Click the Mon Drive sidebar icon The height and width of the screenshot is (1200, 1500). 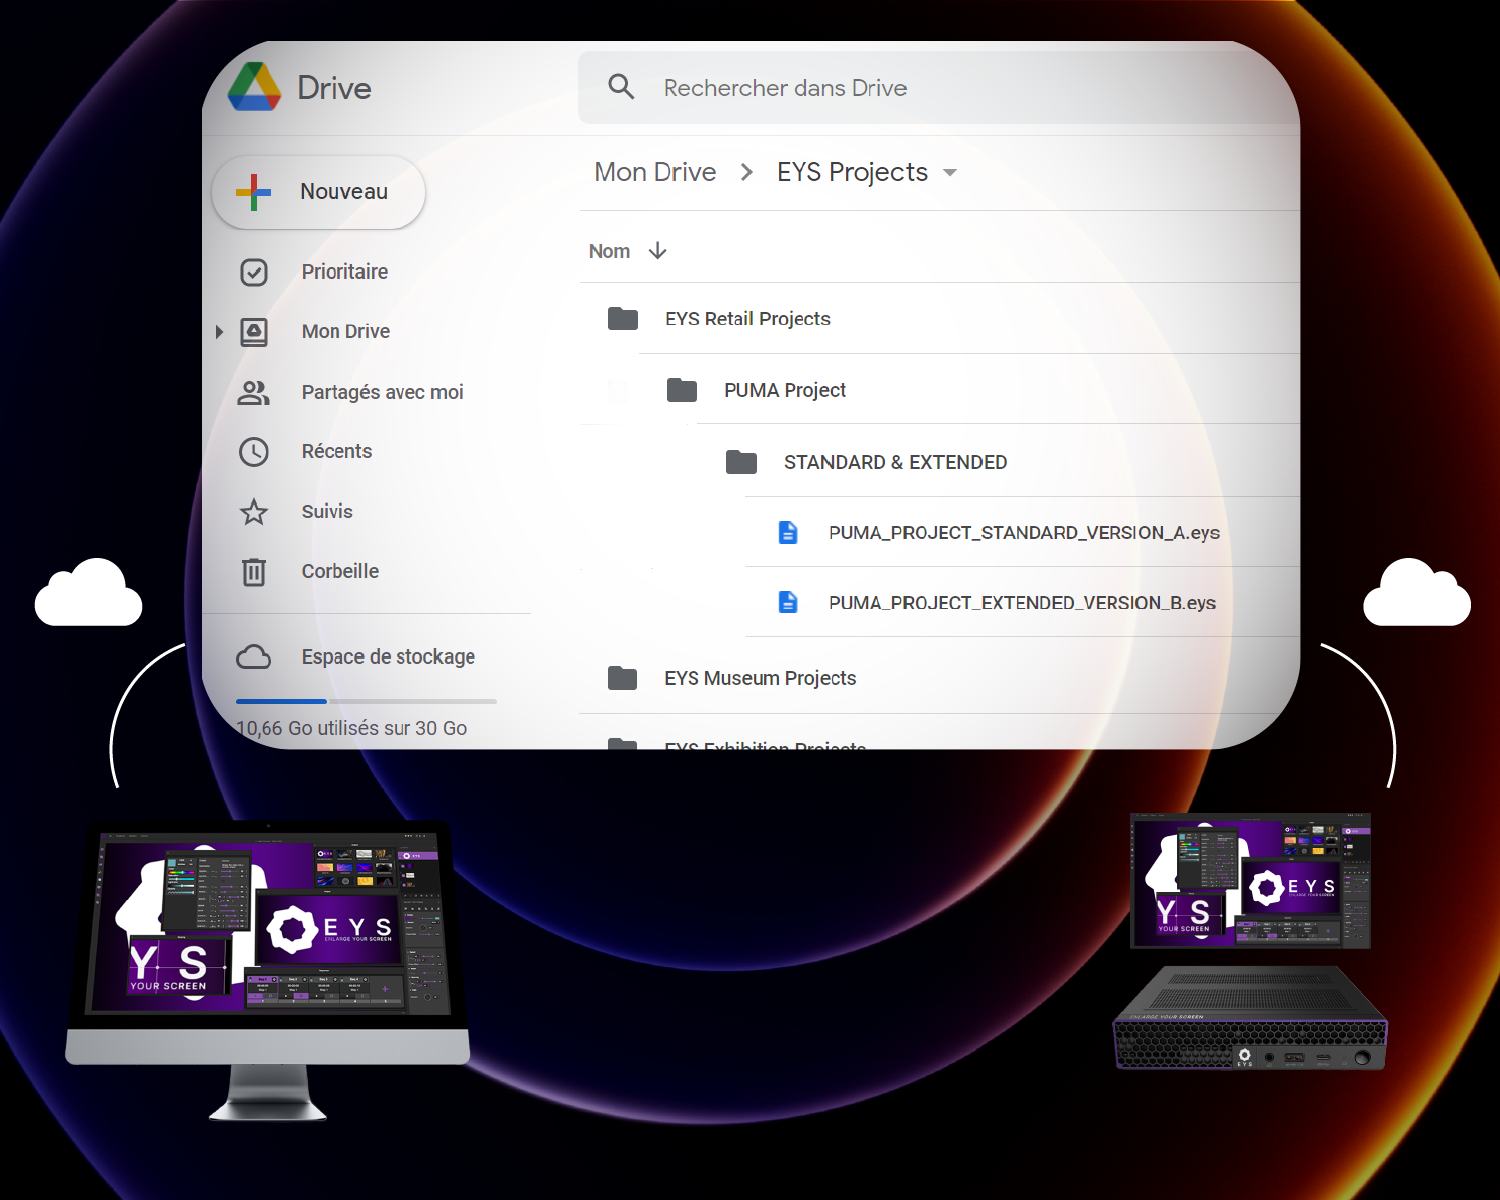point(254,332)
